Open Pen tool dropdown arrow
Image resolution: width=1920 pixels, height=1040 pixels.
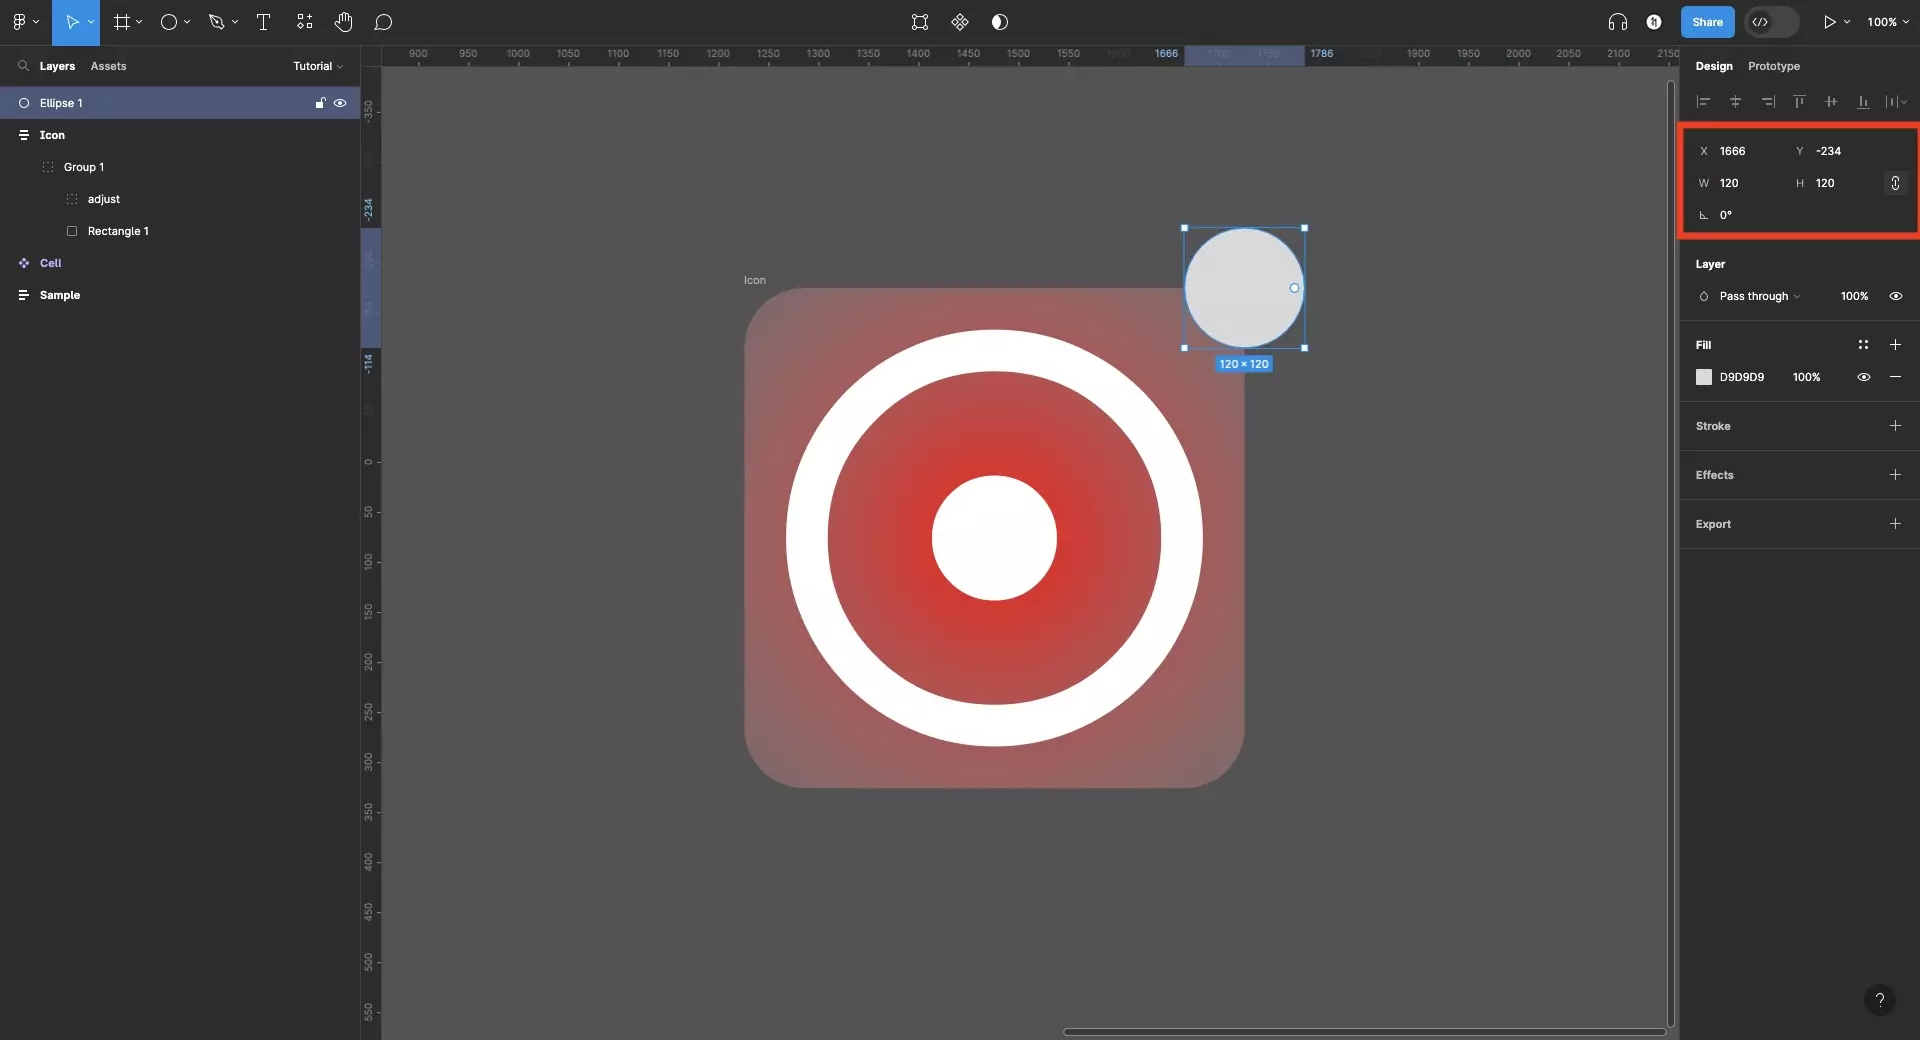235,22
